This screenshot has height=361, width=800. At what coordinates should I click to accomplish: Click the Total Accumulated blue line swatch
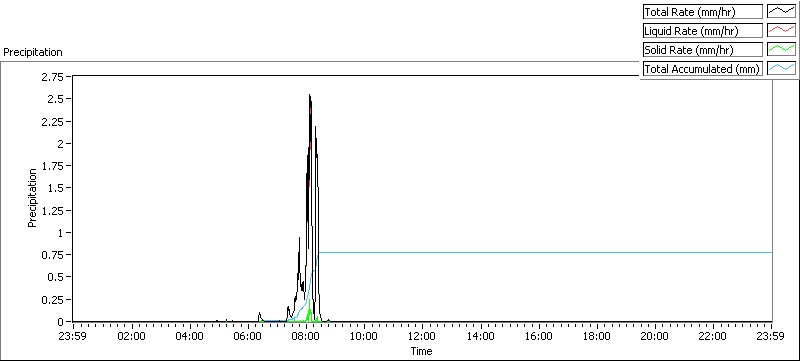781,68
